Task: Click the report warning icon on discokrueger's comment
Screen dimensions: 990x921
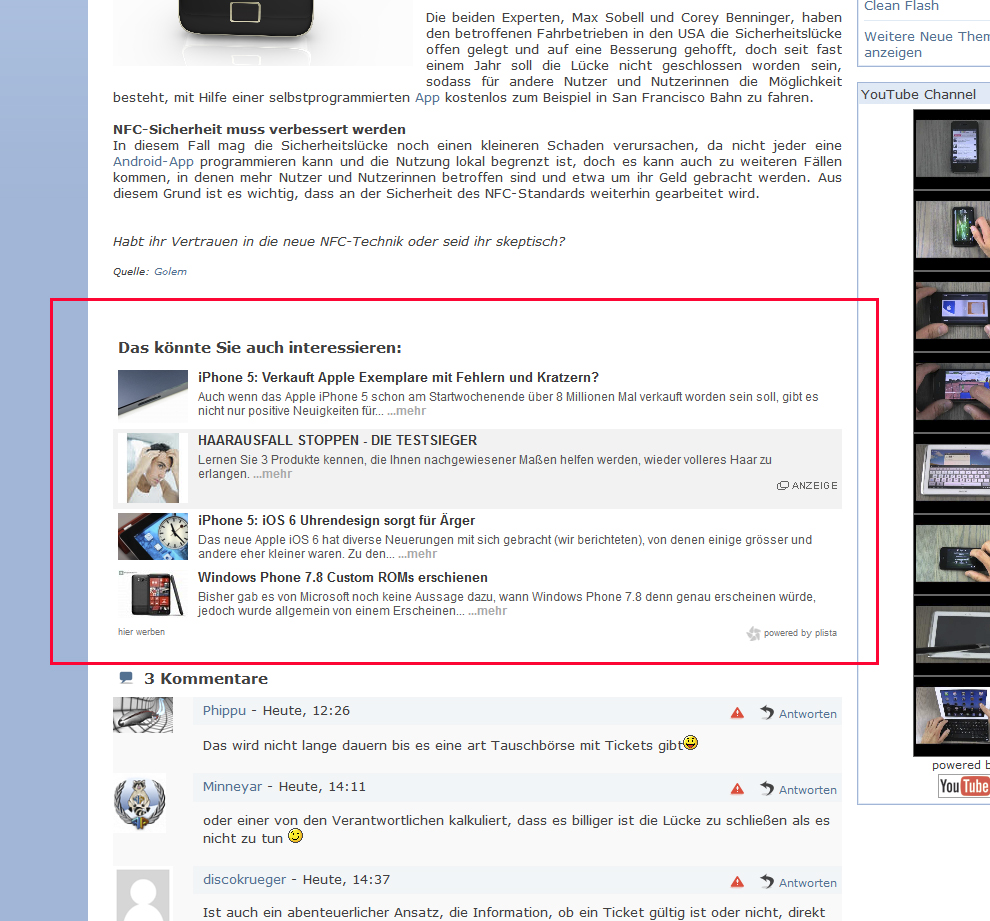Action: (737, 882)
